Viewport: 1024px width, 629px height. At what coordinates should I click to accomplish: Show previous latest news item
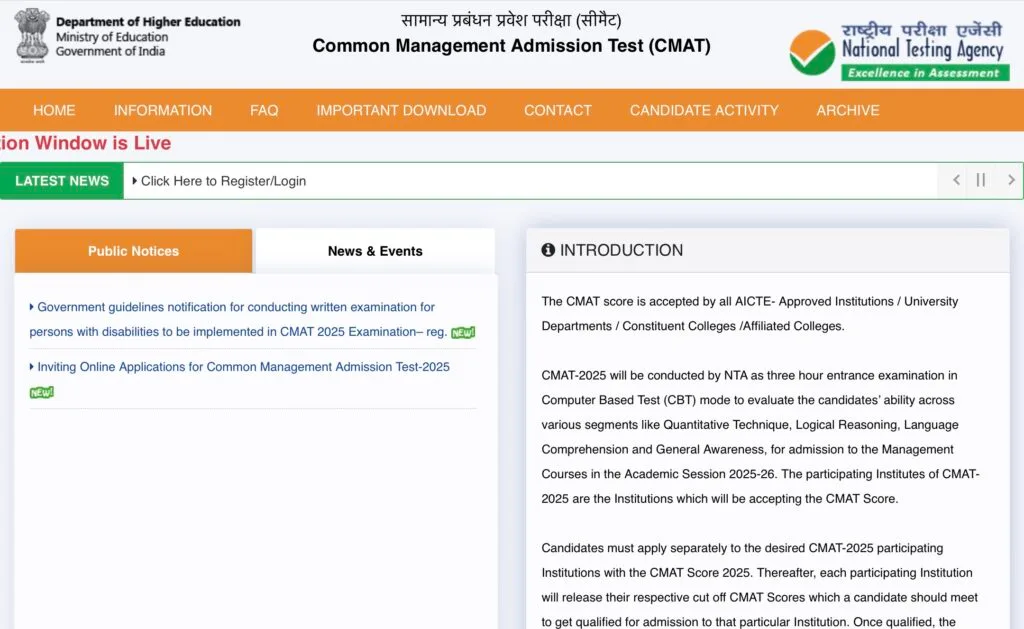pyautogui.click(x=956, y=180)
